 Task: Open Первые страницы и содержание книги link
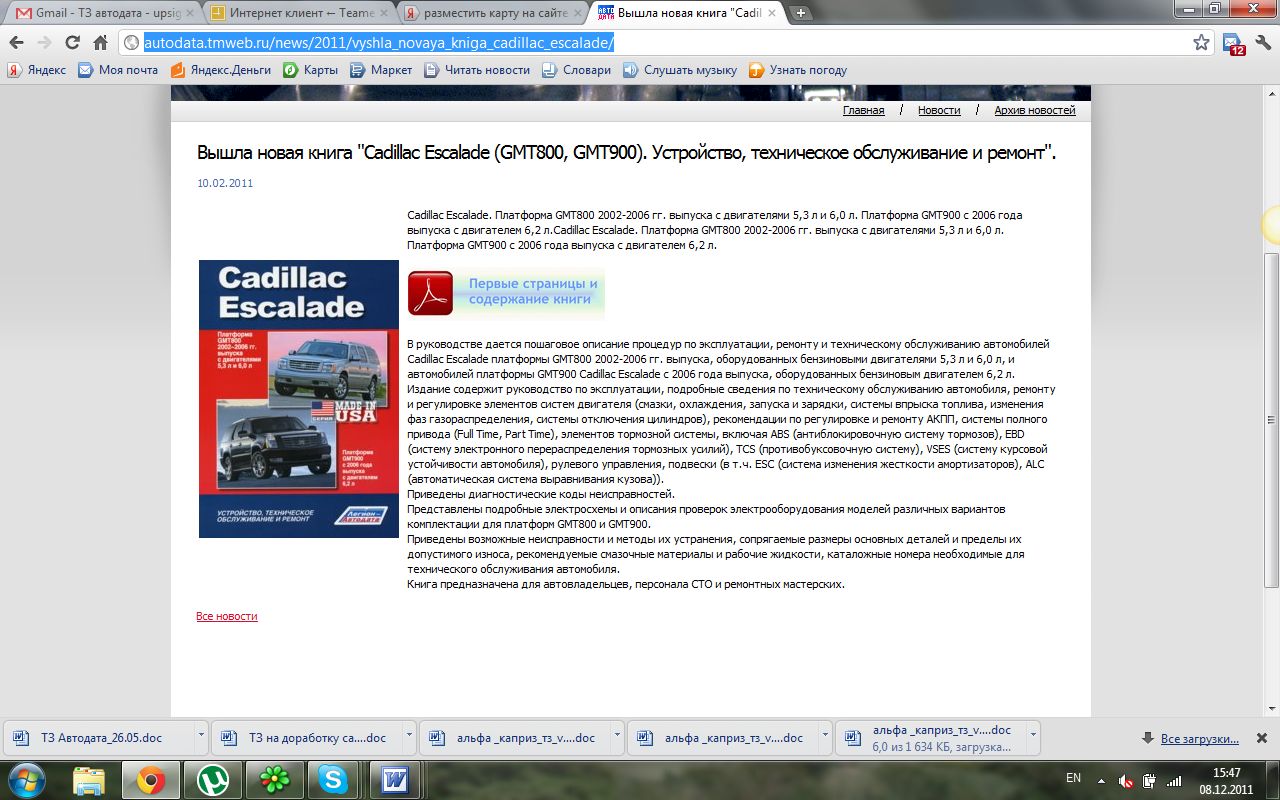(533, 291)
